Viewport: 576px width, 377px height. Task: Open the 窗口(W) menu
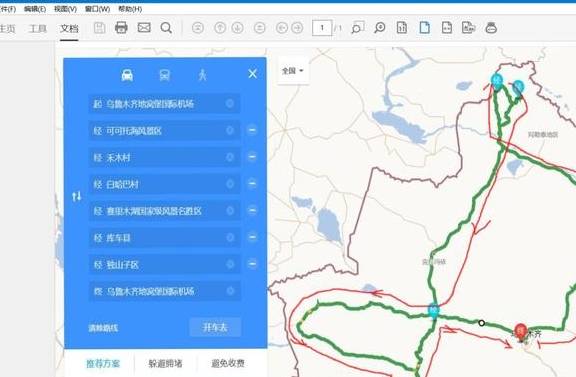(x=97, y=9)
